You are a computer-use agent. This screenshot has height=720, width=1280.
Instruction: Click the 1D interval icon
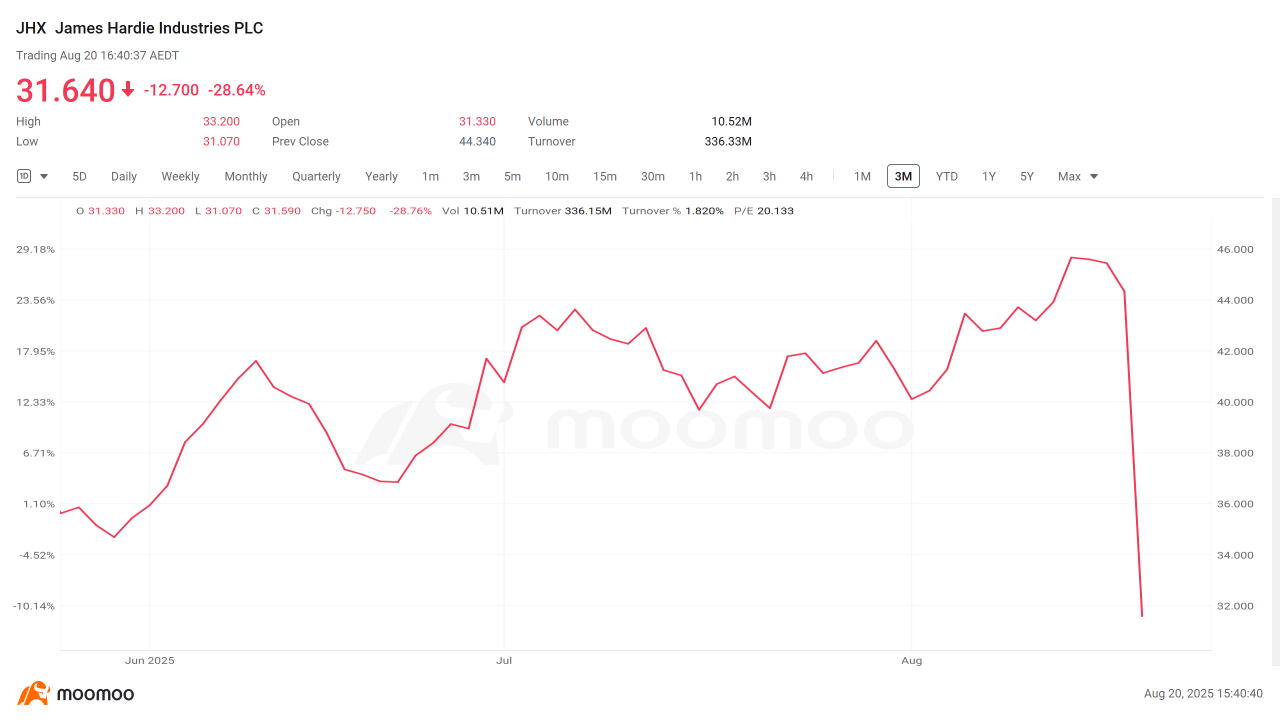point(24,176)
